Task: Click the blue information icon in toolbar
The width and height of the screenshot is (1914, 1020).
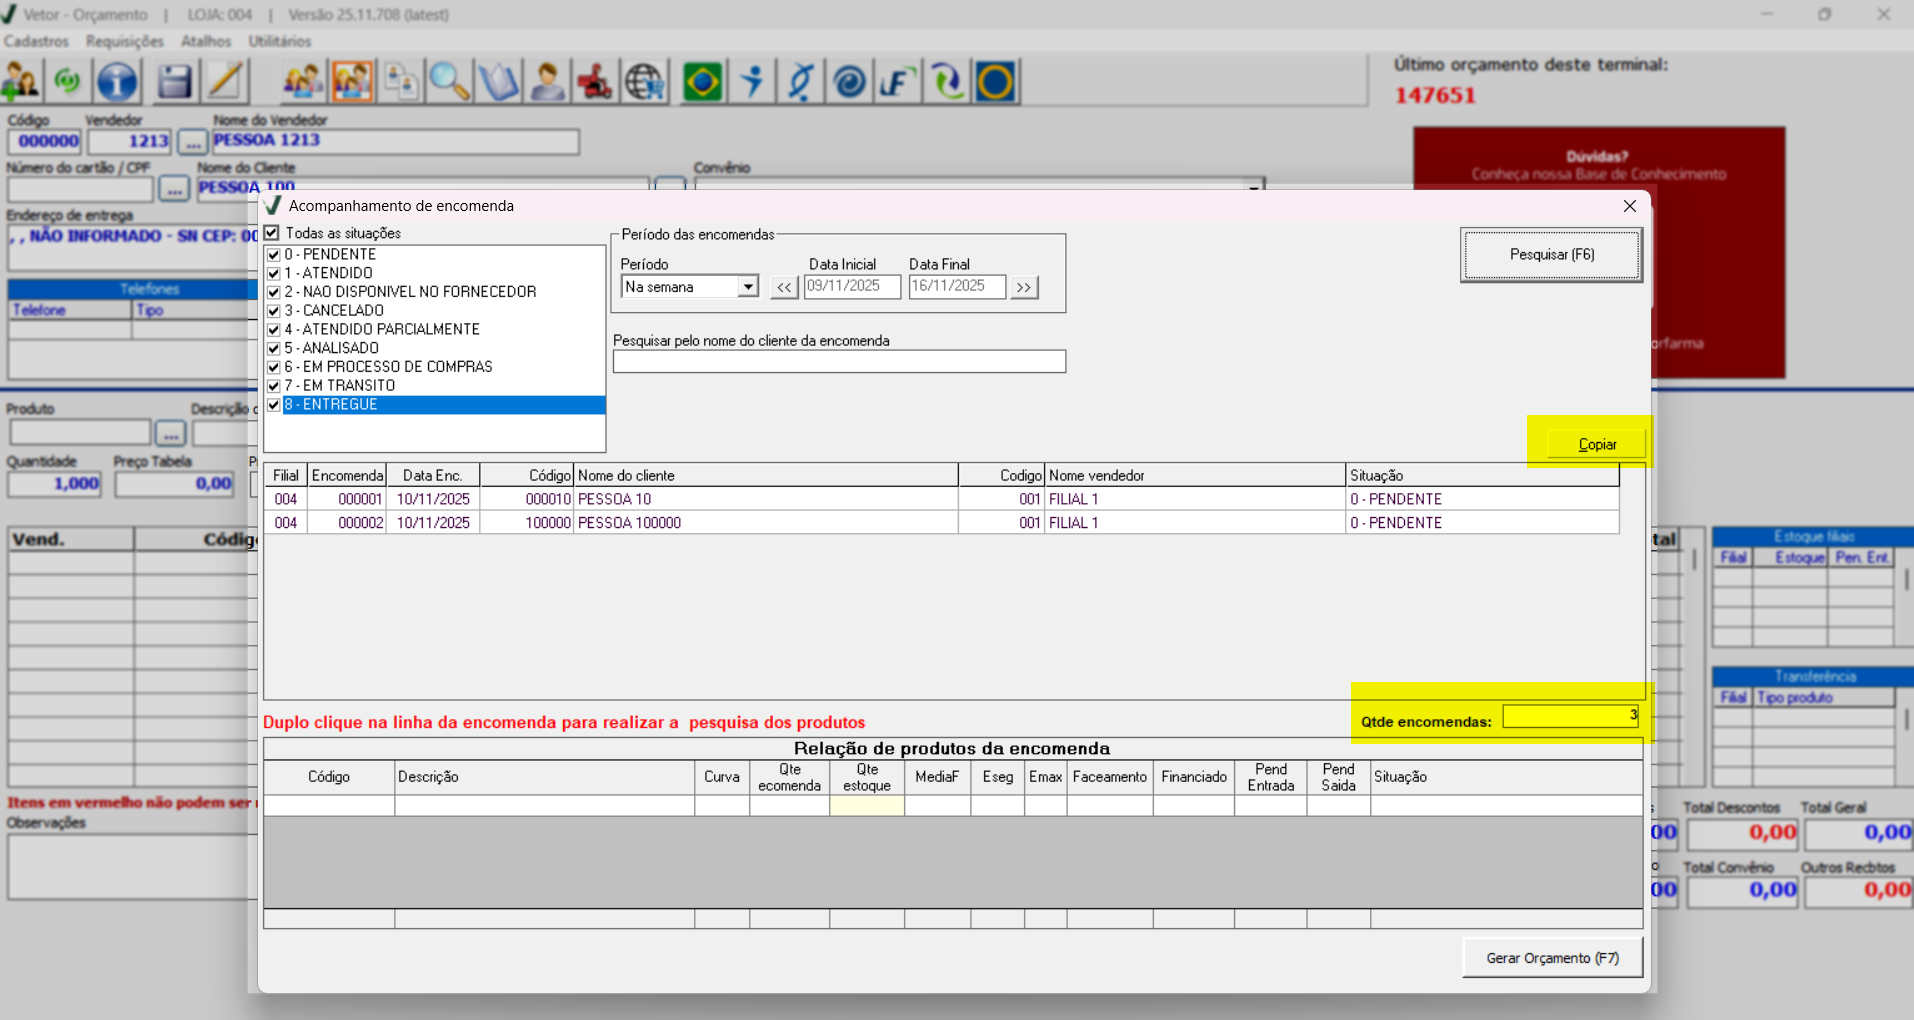Action: pos(117,82)
